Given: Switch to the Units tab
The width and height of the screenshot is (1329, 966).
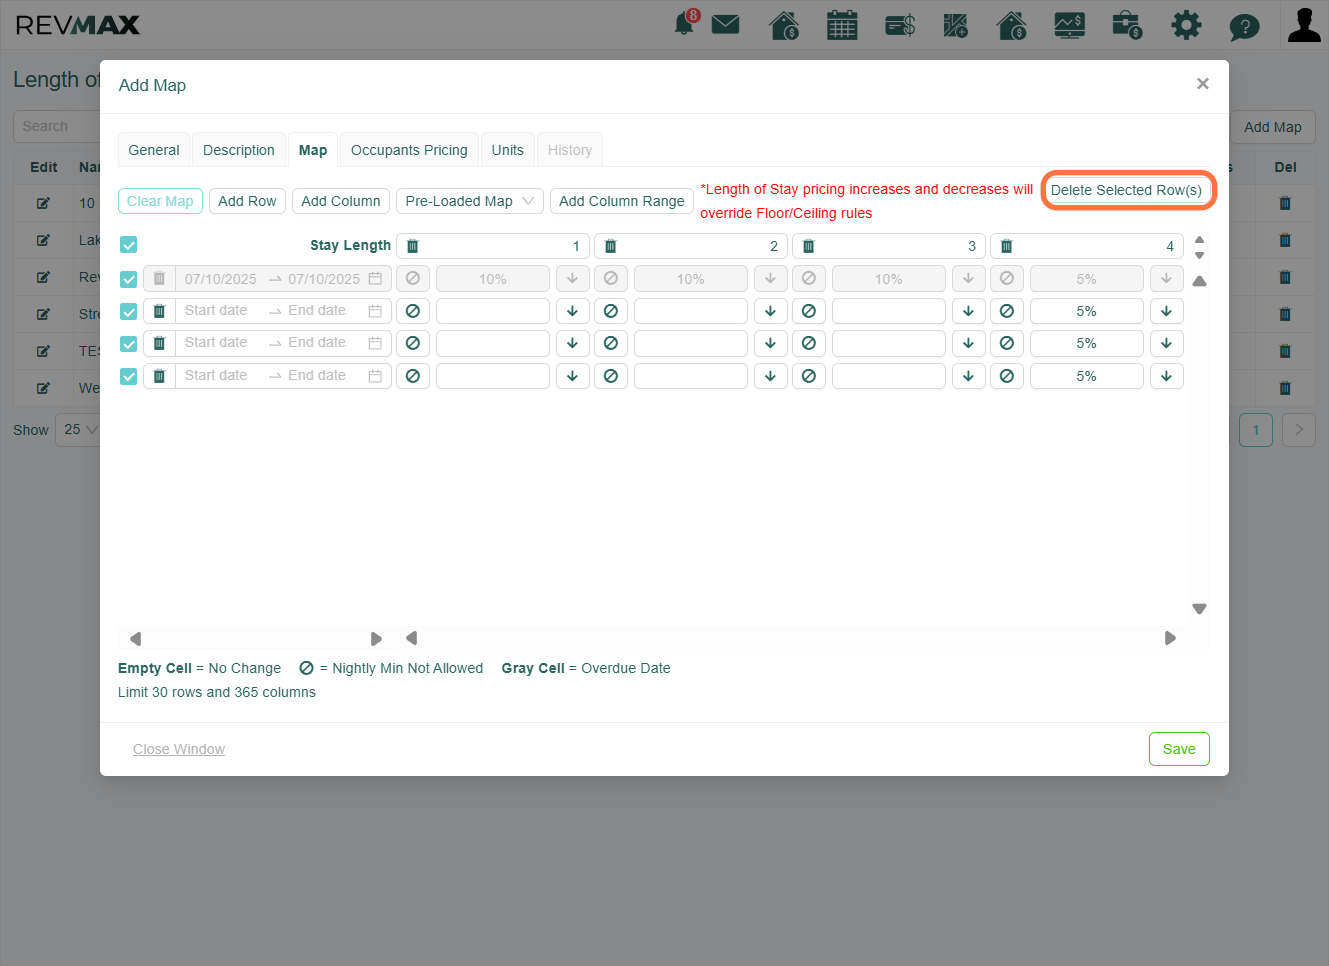Looking at the screenshot, I should [x=508, y=150].
